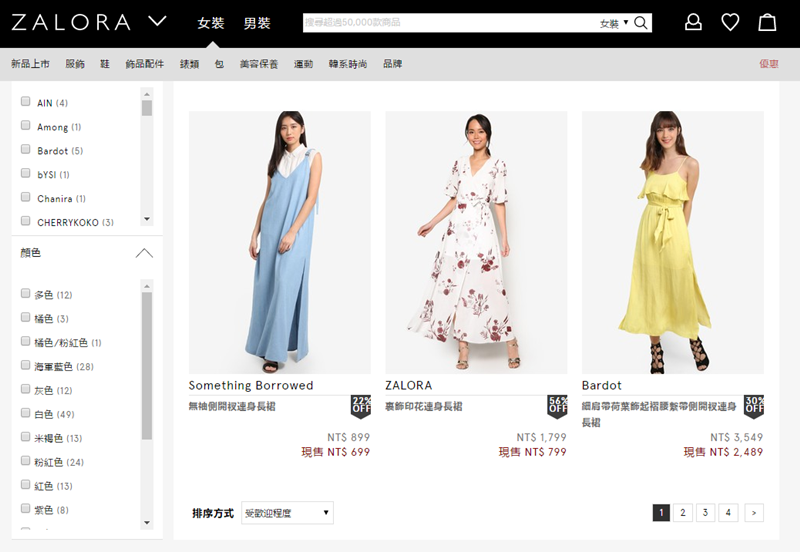The width and height of the screenshot is (800, 552).
Task: Open the 美容保養 menu
Action: [259, 64]
